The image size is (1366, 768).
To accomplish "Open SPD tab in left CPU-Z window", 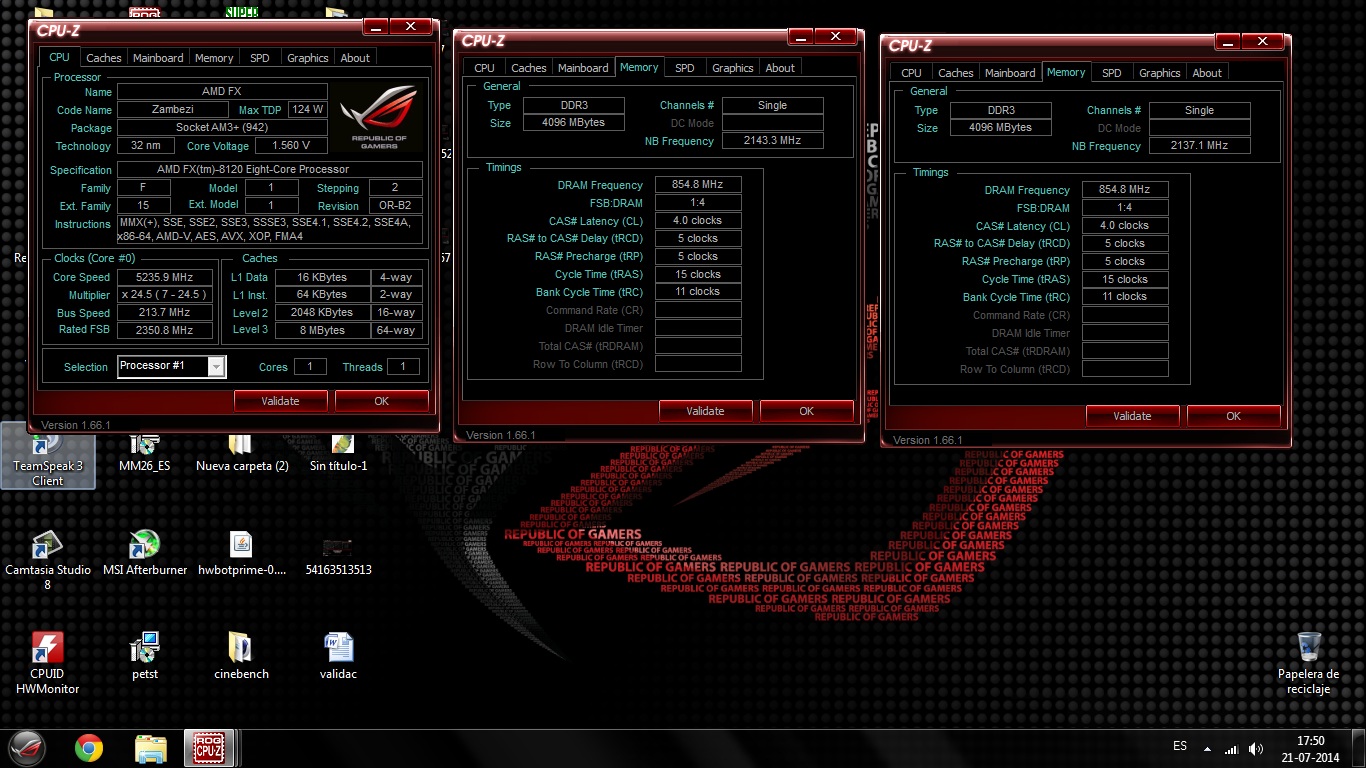I will click(x=260, y=58).
